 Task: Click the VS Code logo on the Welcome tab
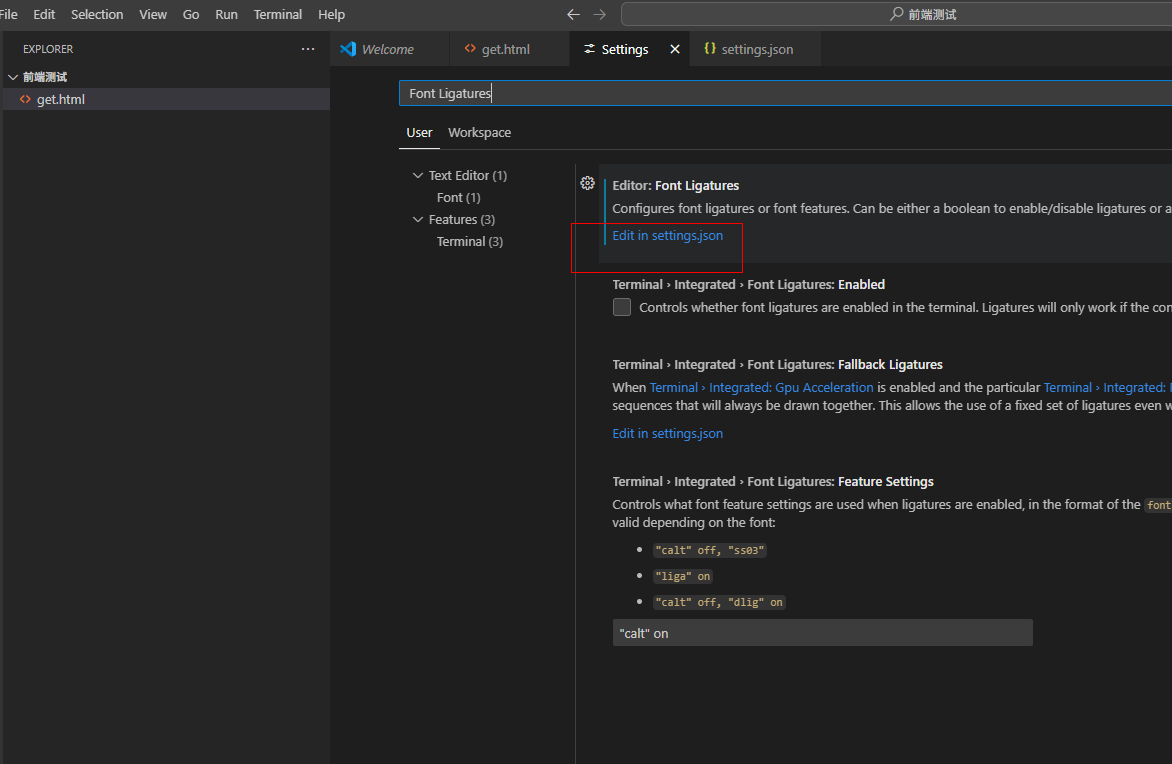(348, 49)
